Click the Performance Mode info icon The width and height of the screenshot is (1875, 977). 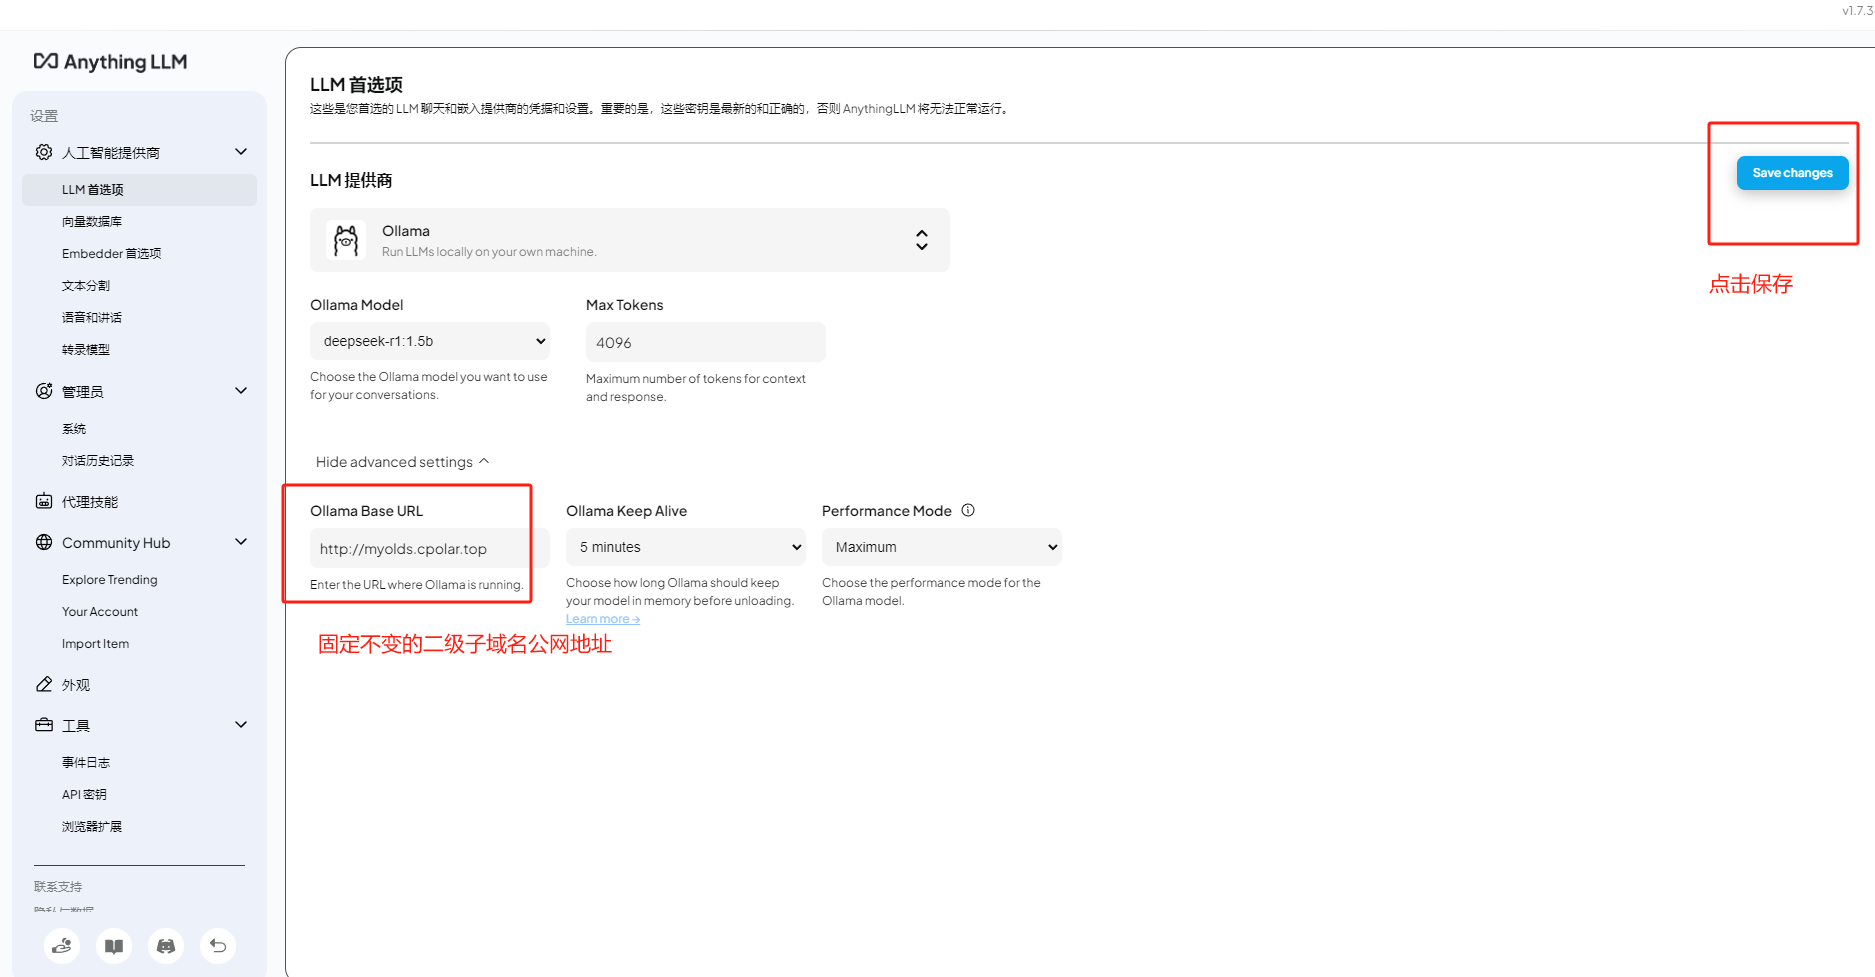click(968, 510)
